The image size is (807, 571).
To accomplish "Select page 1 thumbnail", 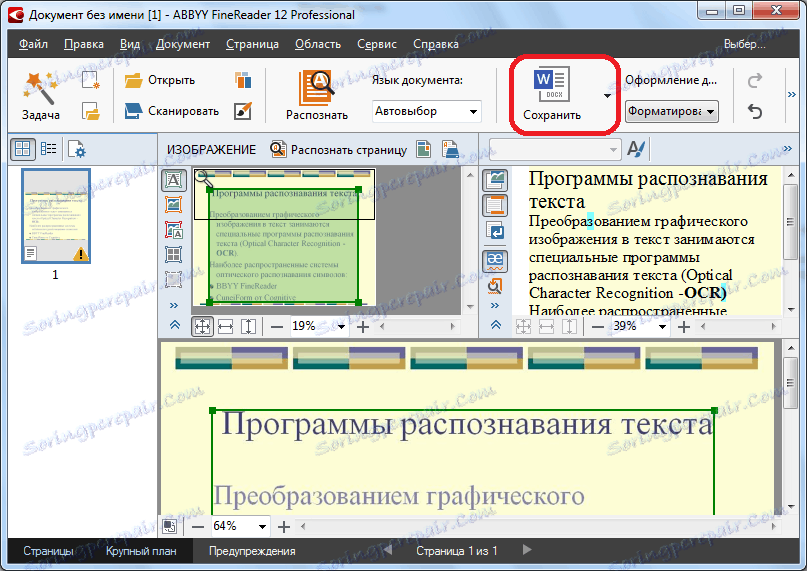I will click(x=56, y=216).
